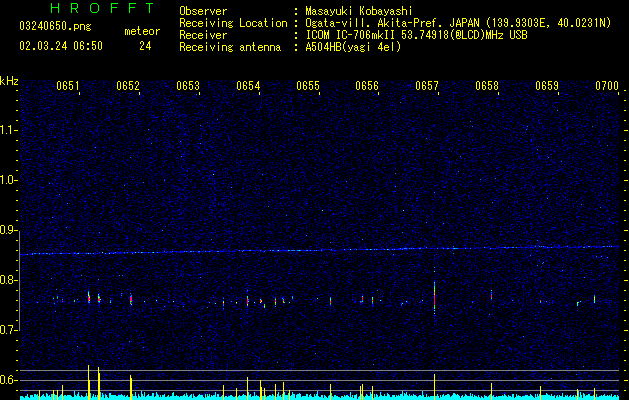Click the 0657 time marker
This screenshot has width=629, height=400.
coord(427,86)
